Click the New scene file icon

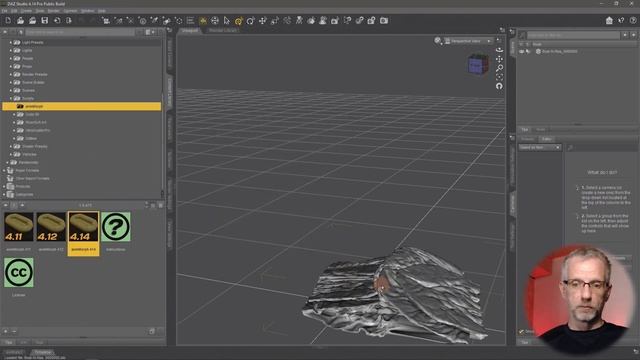click(x=8, y=20)
